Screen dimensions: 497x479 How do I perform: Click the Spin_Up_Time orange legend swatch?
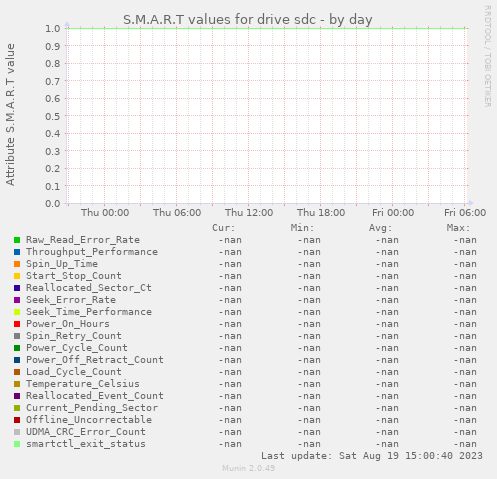pyautogui.click(x=17, y=264)
